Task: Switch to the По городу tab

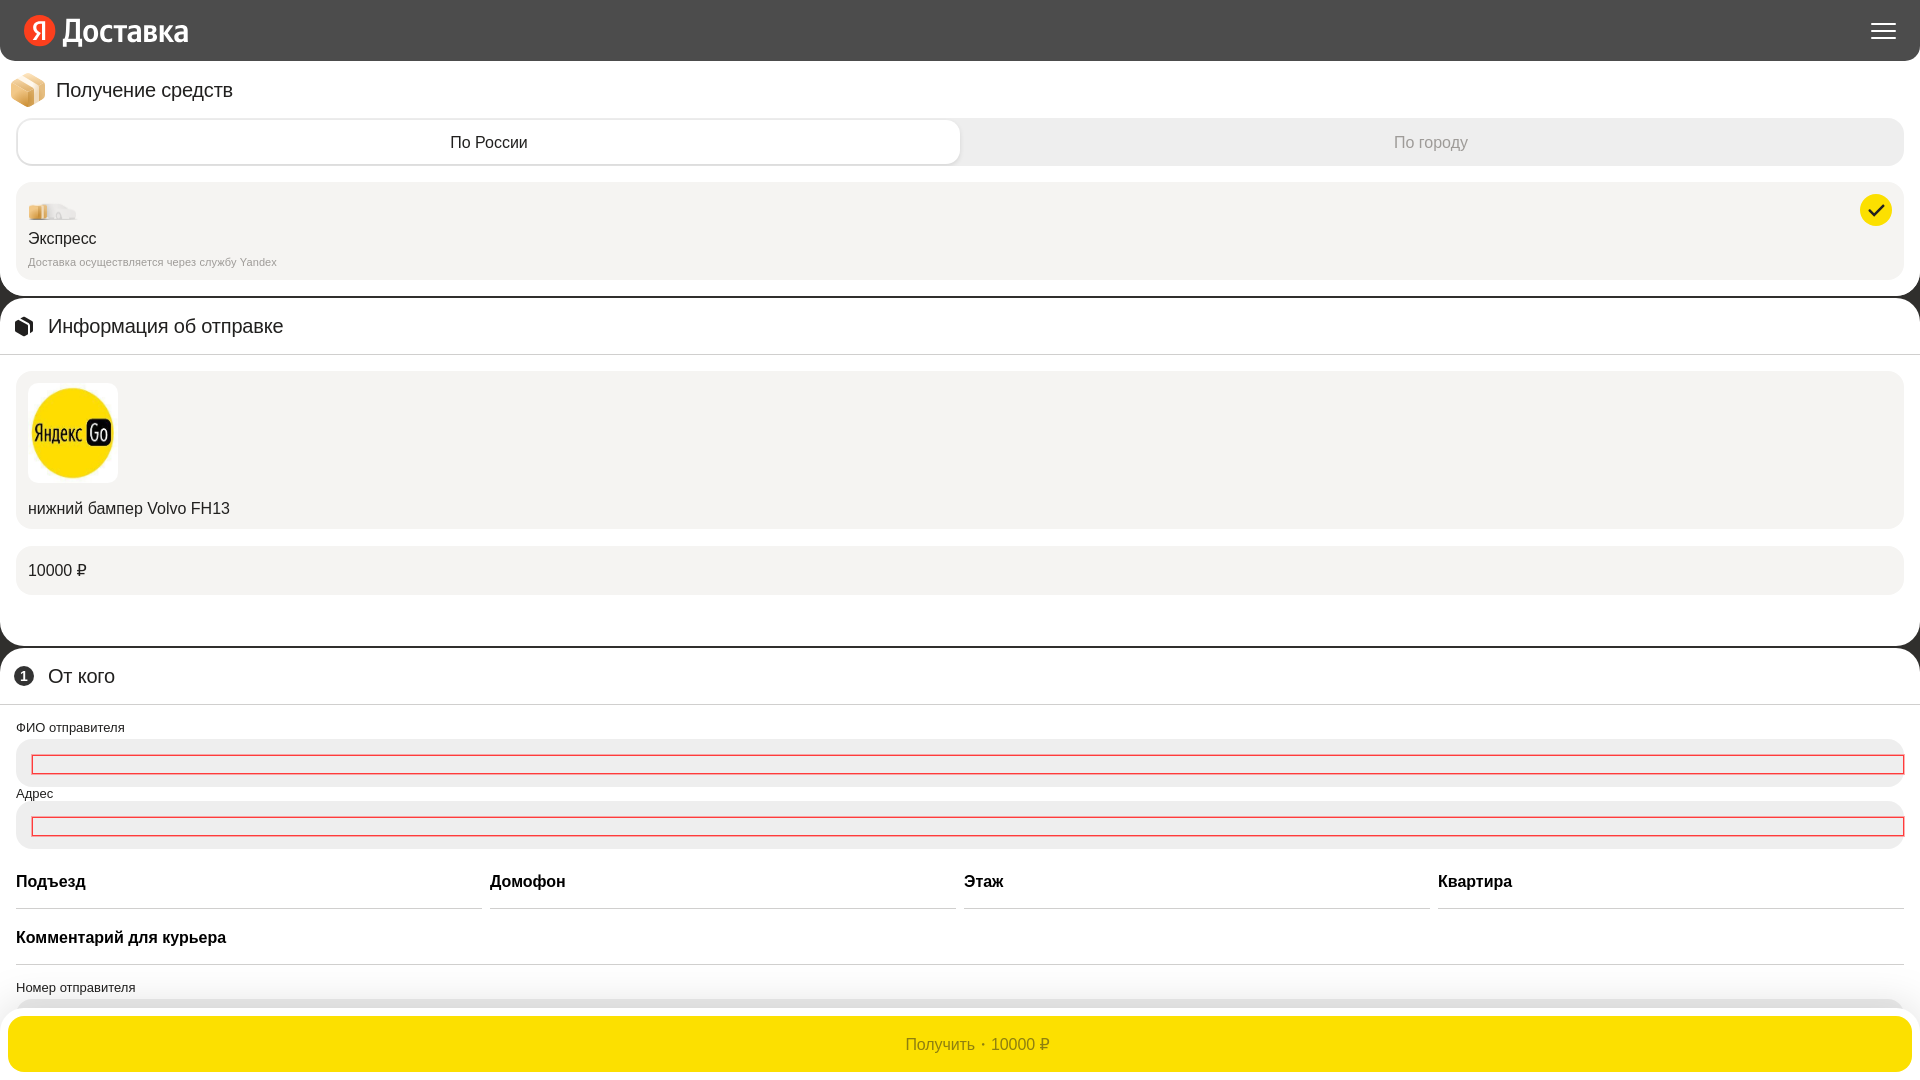Action: pyautogui.click(x=1431, y=142)
